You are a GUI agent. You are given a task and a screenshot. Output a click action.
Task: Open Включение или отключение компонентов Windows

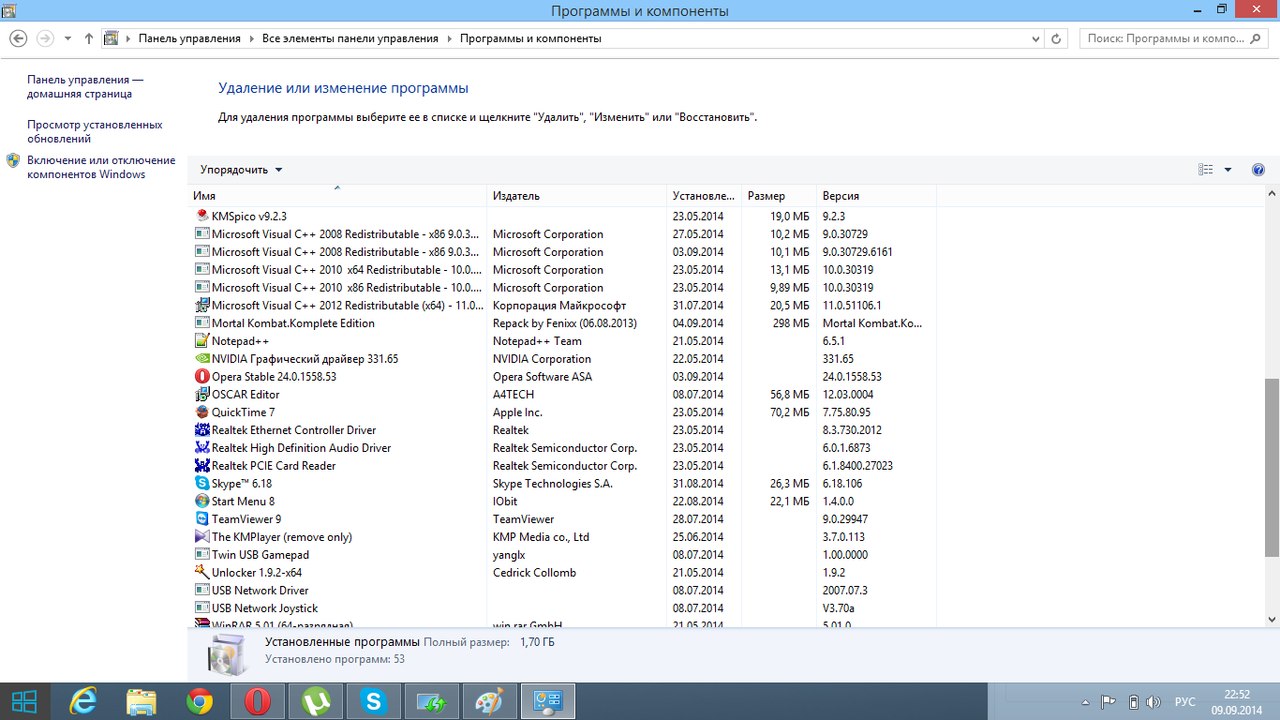point(101,167)
